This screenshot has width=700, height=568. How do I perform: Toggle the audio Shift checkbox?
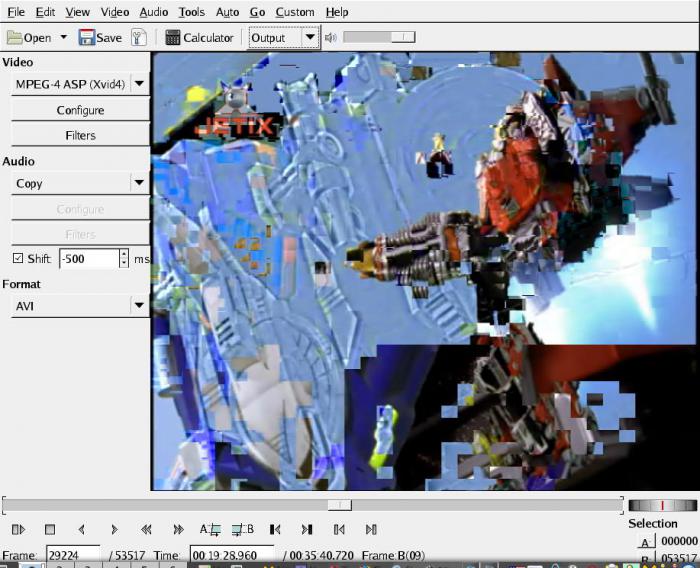click(18, 258)
